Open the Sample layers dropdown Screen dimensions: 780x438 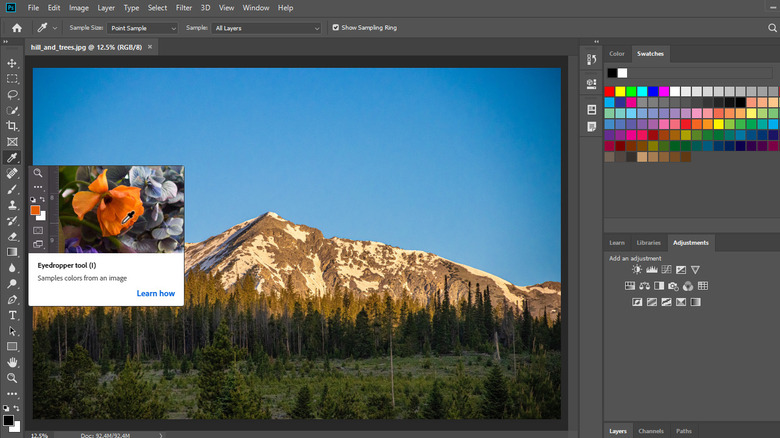(266, 28)
